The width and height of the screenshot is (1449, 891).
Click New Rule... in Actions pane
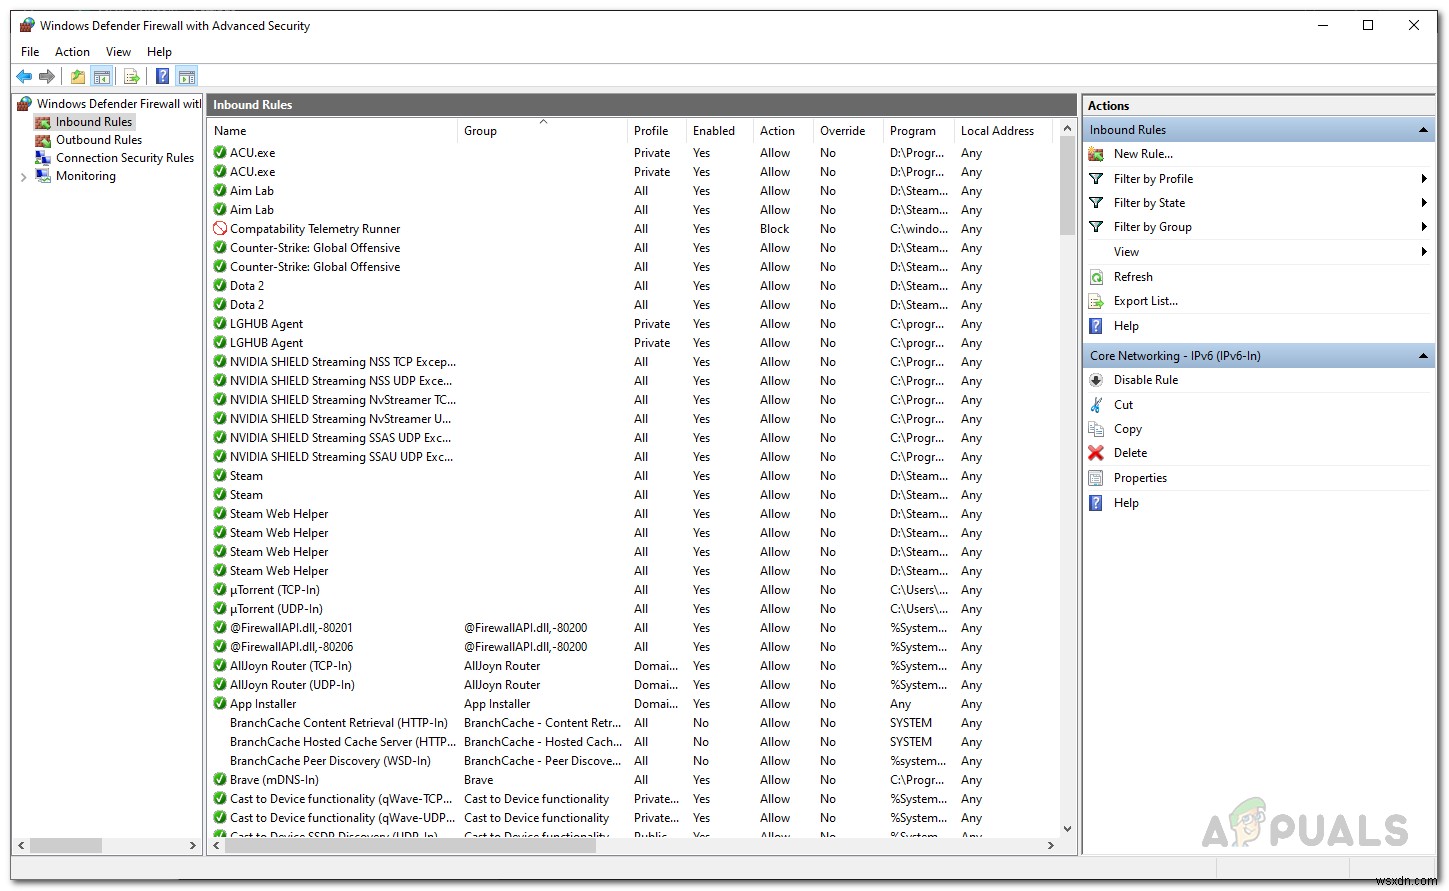[1143, 154]
